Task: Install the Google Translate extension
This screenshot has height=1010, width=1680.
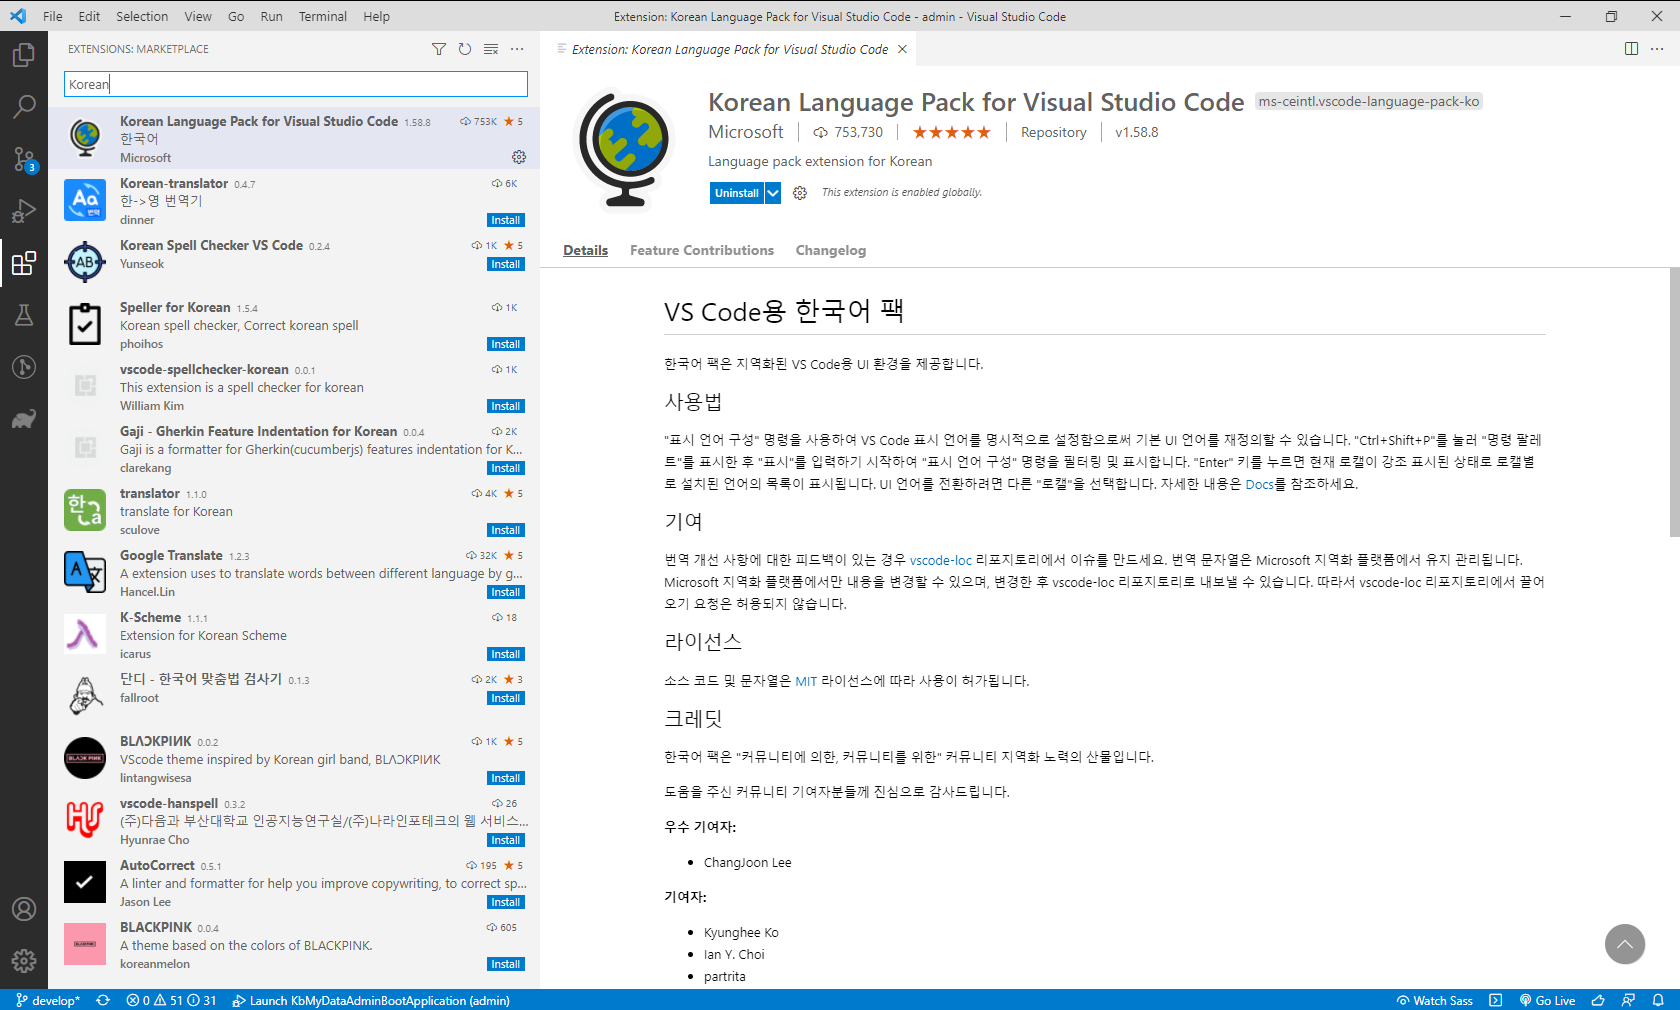Action: [x=505, y=592]
